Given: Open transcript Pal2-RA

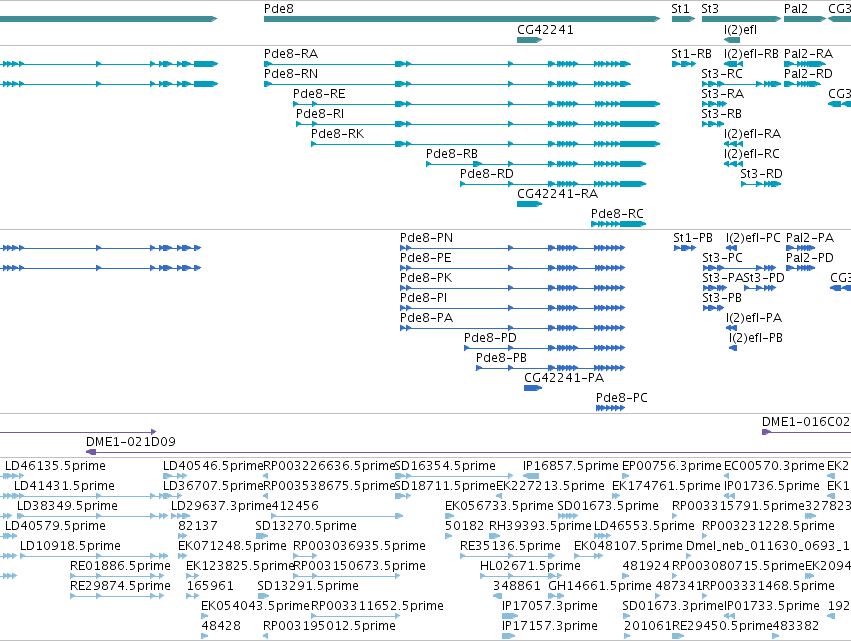Looking at the screenshot, I should [x=805, y=64].
